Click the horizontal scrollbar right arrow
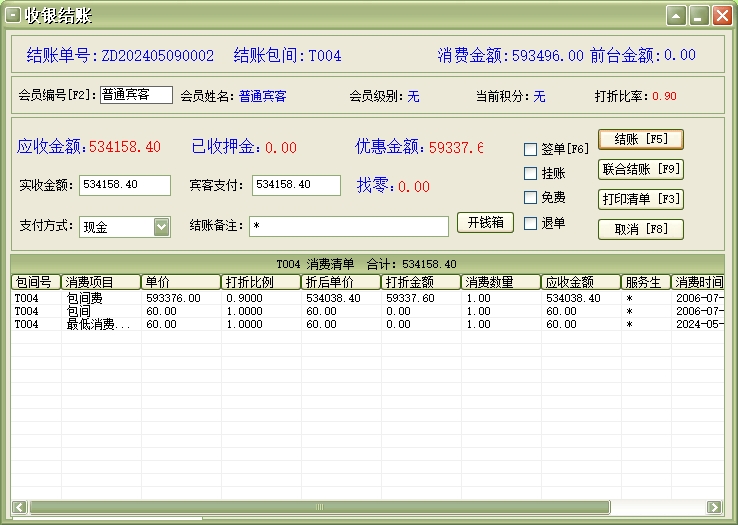Image resolution: width=738 pixels, height=525 pixels. click(714, 507)
